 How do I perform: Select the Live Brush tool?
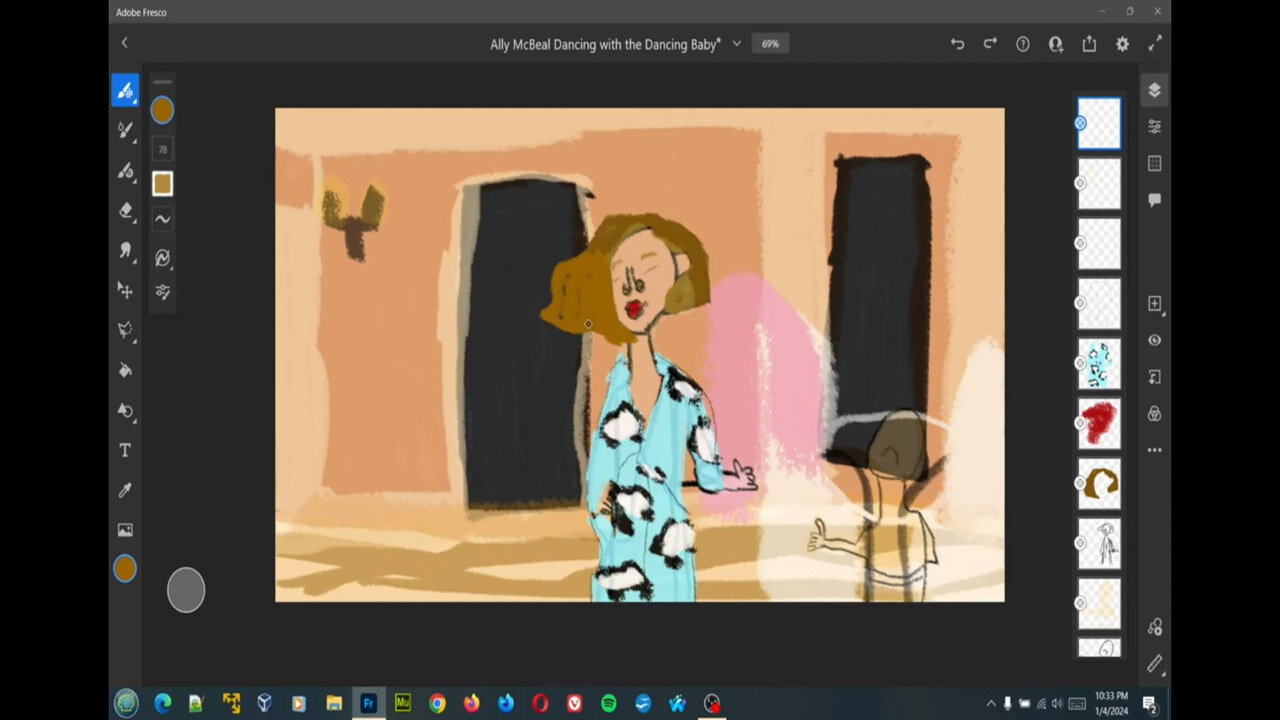(x=125, y=130)
